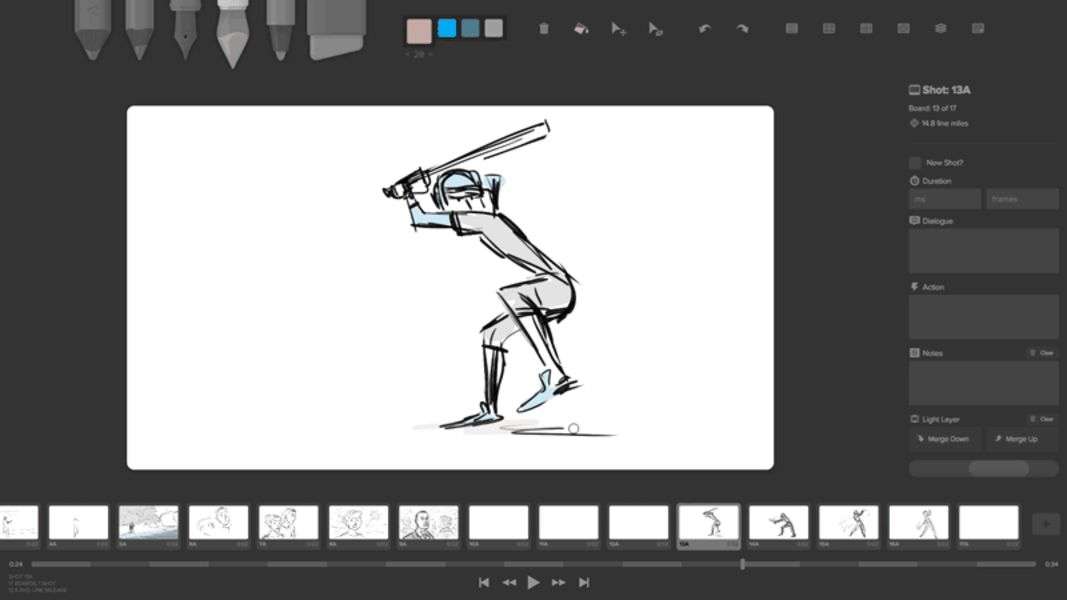Select the note pen marker tool
Viewport: 1067px width, 600px height.
(280, 29)
